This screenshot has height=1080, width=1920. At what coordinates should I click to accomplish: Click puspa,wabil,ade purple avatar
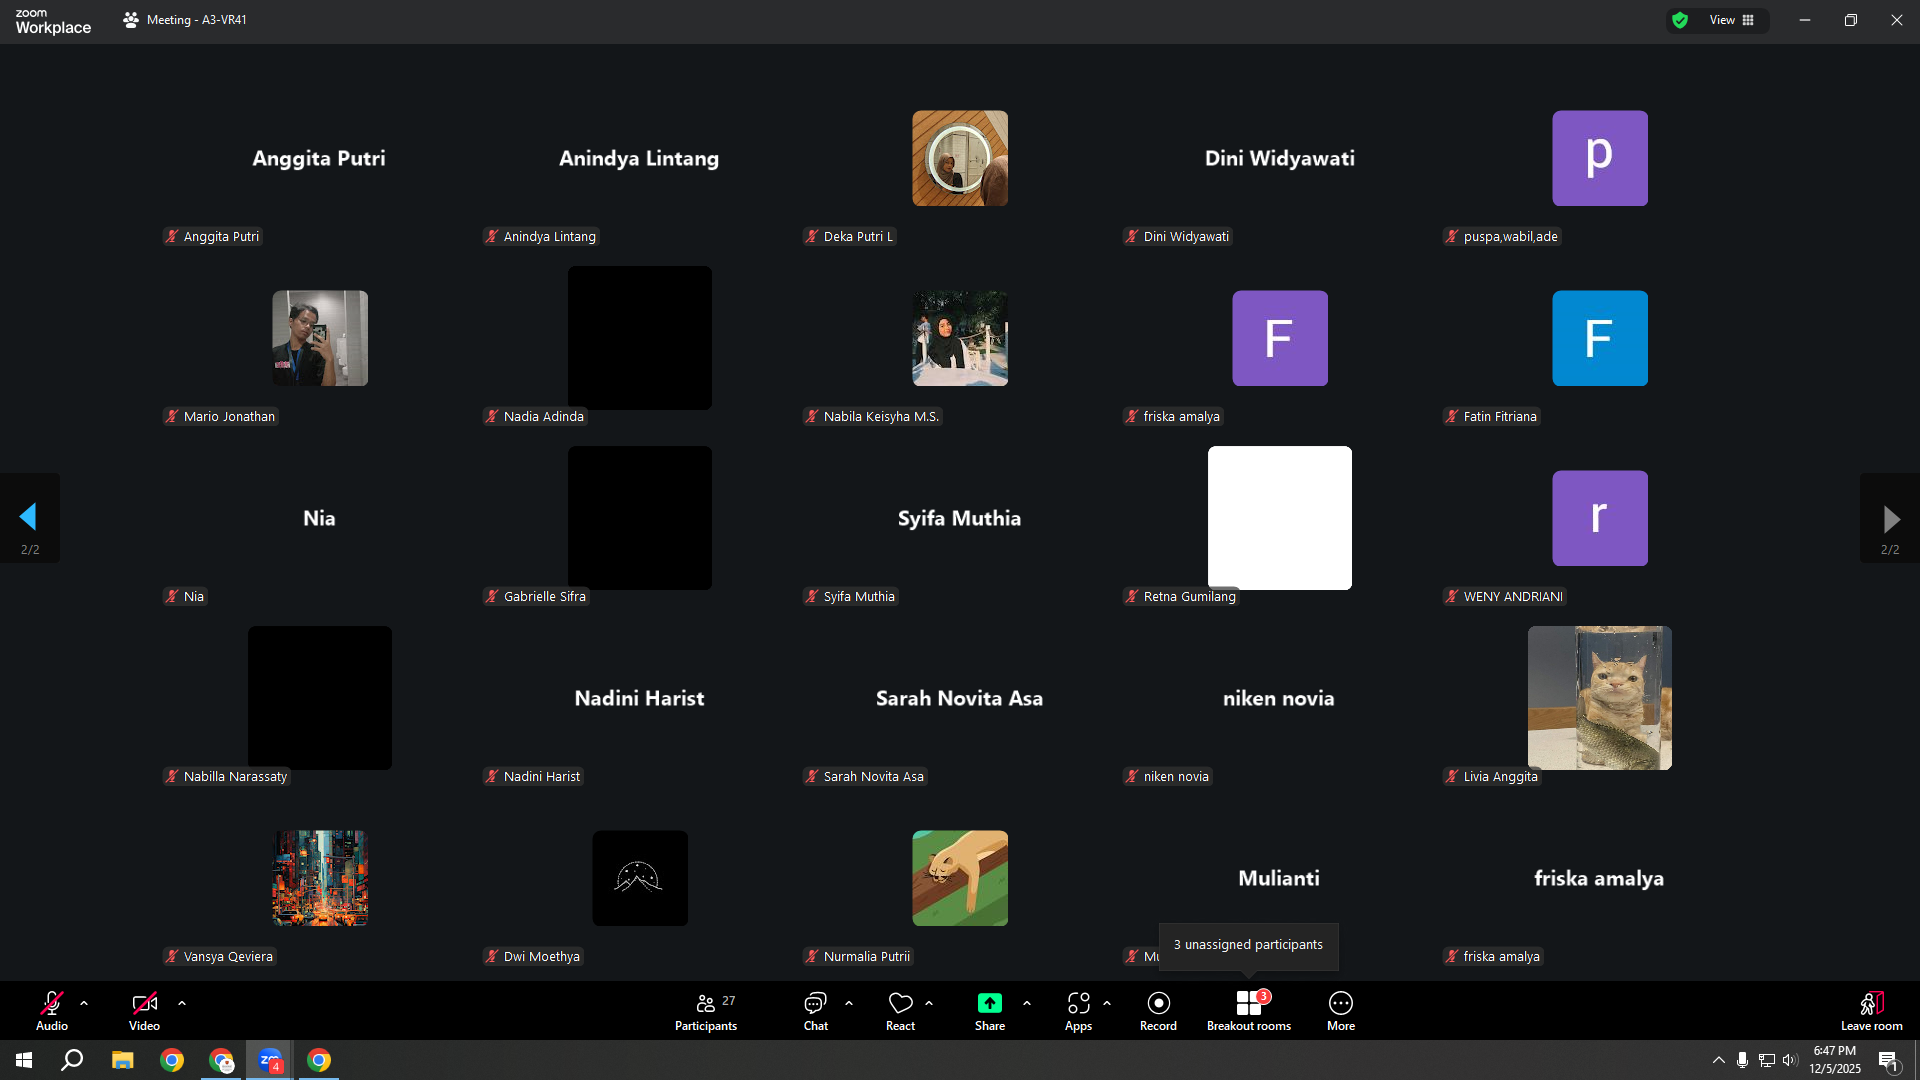[x=1600, y=158]
